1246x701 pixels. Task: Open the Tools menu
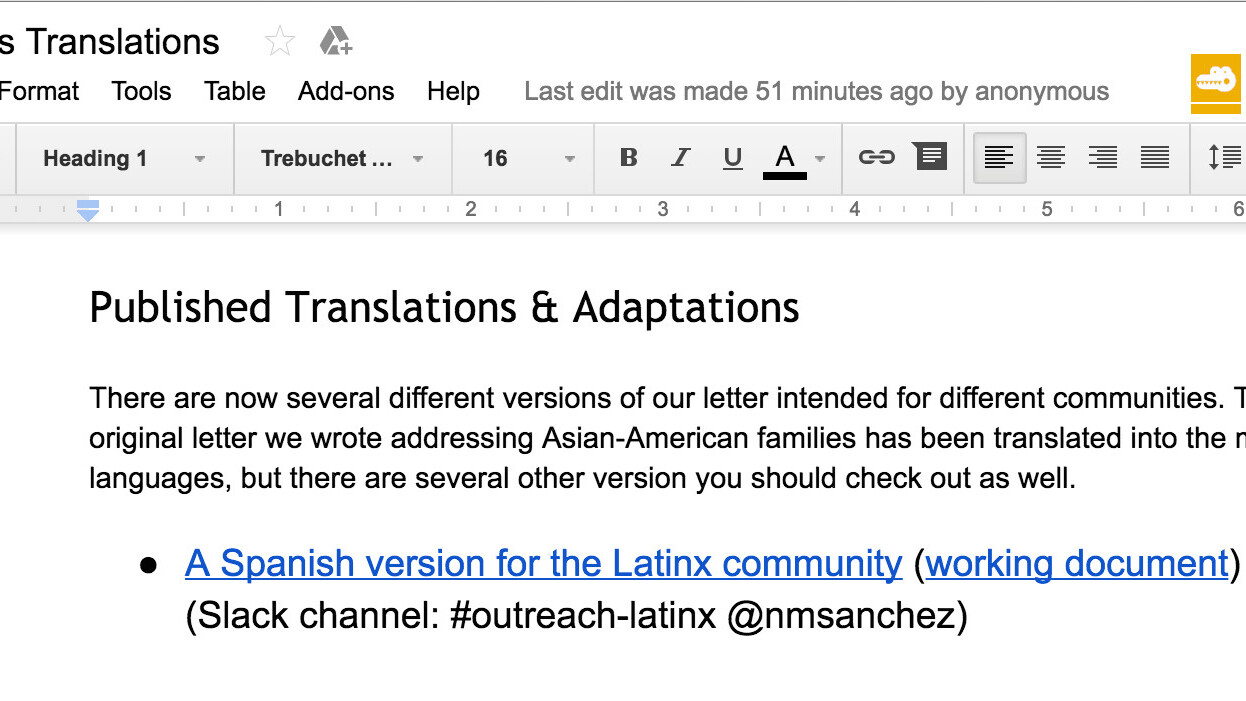tap(141, 91)
